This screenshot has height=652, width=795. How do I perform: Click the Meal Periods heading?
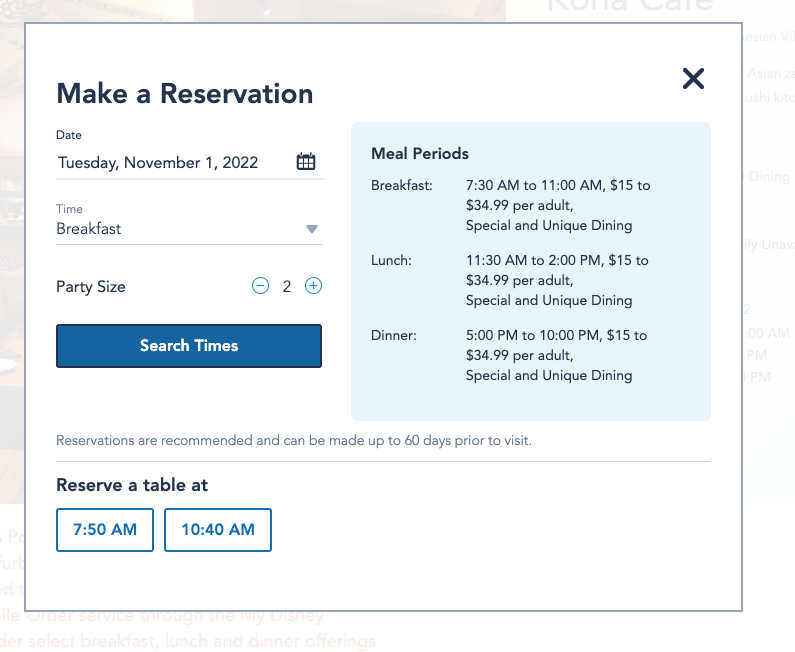click(420, 154)
